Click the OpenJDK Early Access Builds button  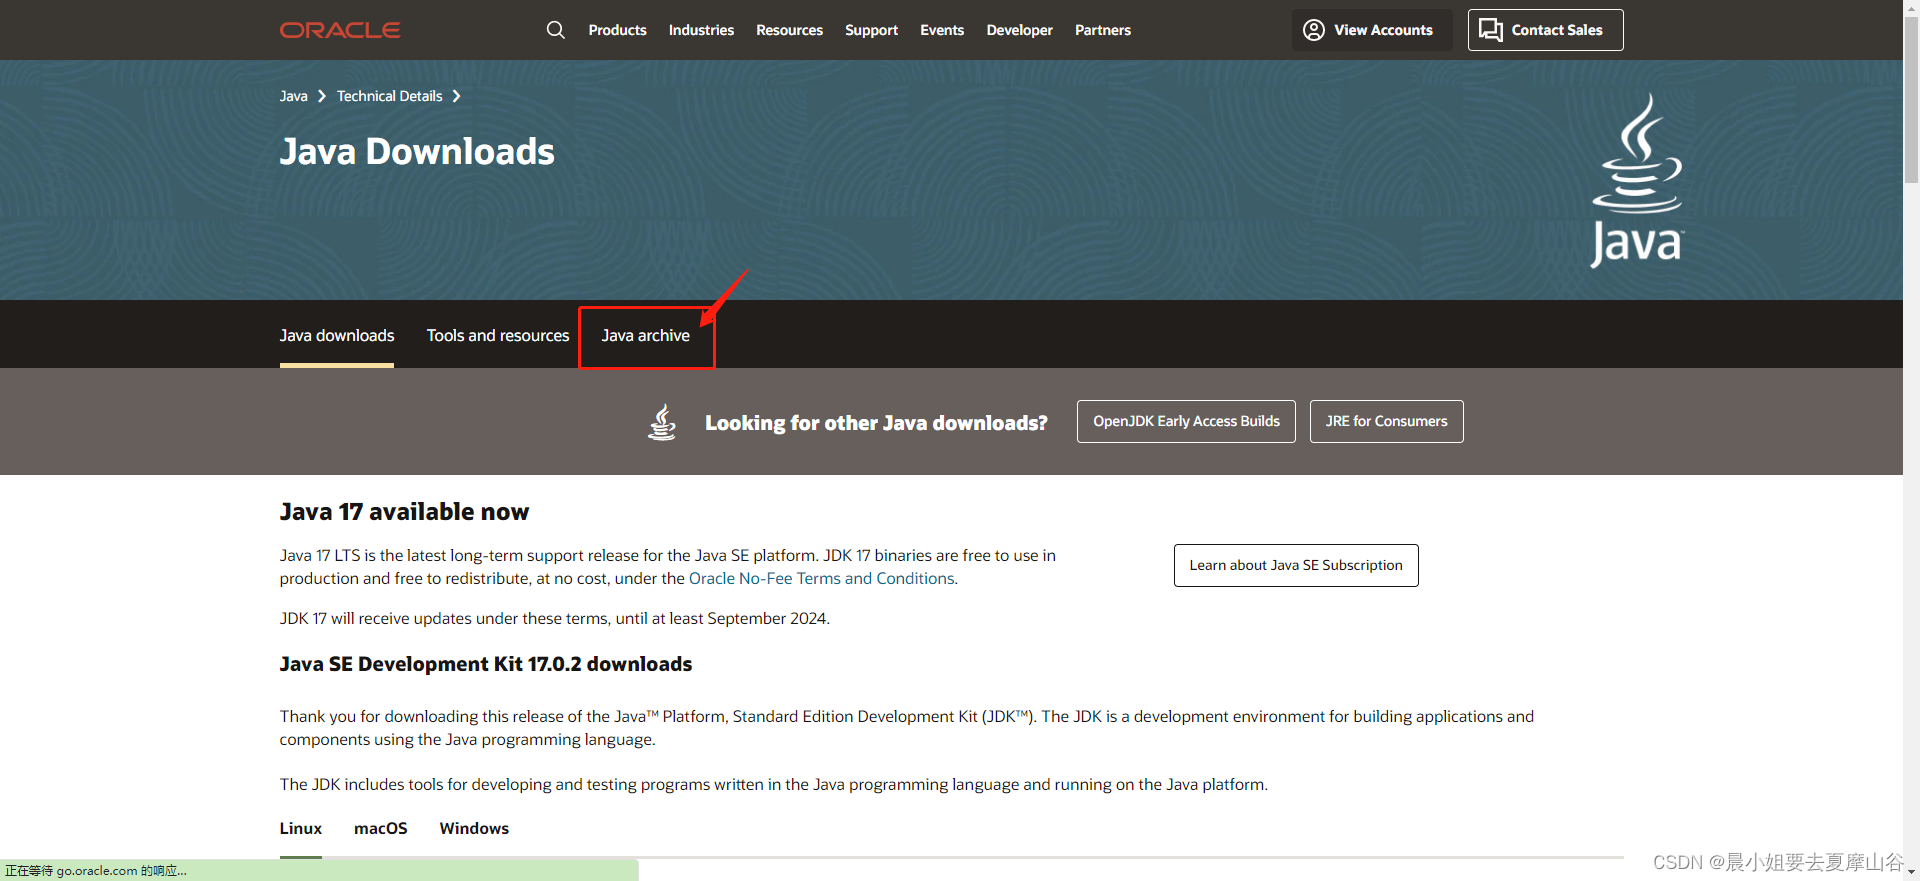(x=1186, y=422)
